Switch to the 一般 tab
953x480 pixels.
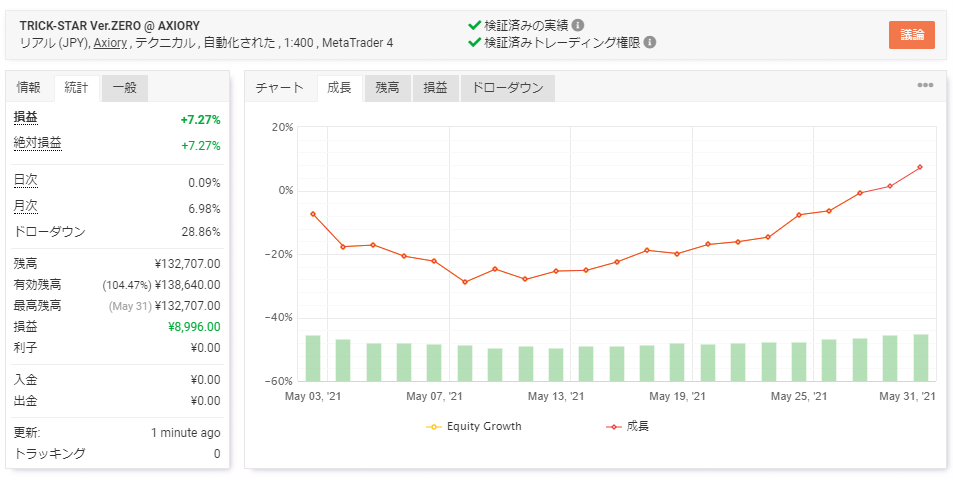coord(125,88)
